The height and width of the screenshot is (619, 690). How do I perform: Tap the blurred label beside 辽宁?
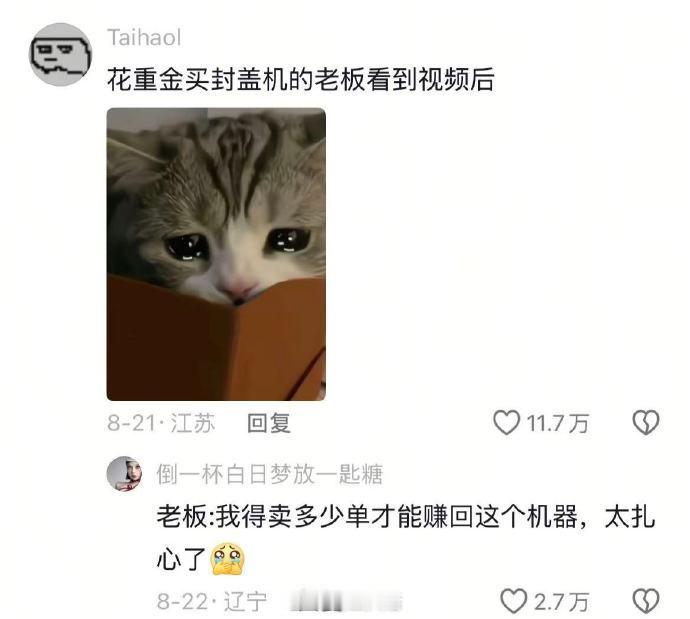tap(346, 602)
